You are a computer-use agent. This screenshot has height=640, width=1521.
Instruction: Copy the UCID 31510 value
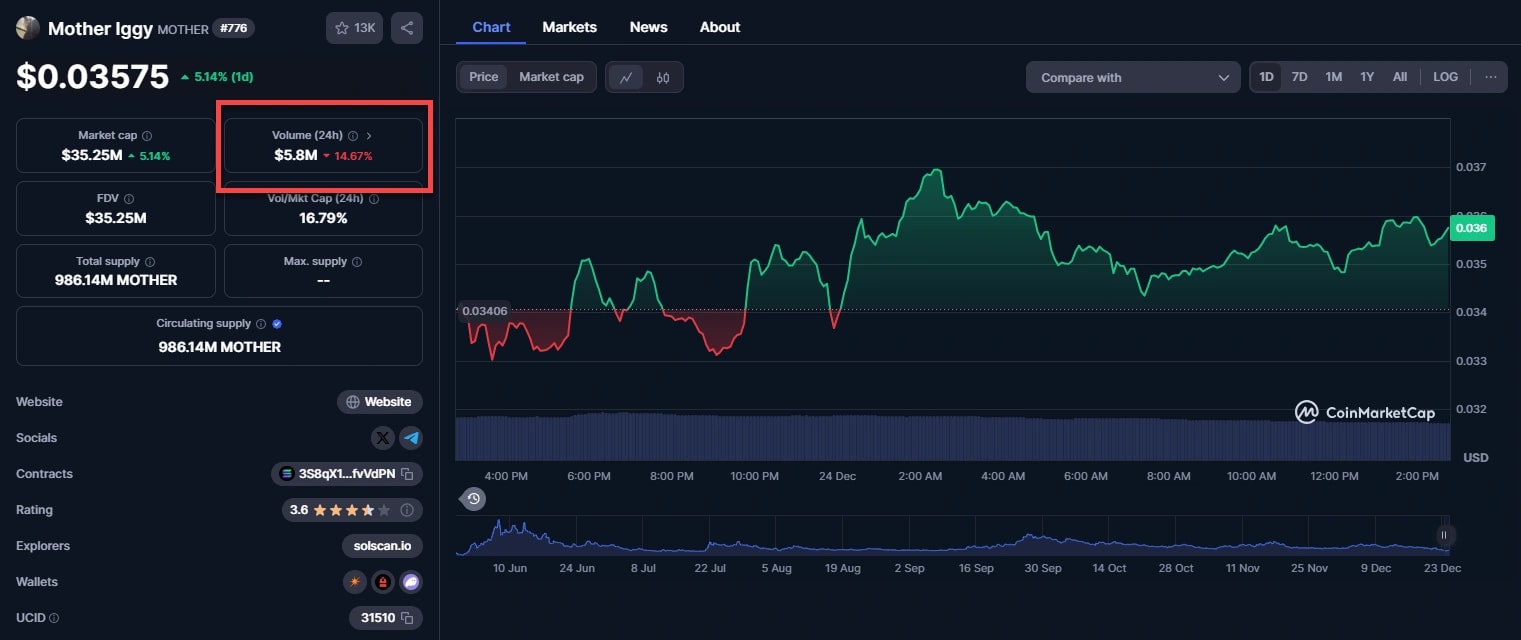tap(407, 618)
